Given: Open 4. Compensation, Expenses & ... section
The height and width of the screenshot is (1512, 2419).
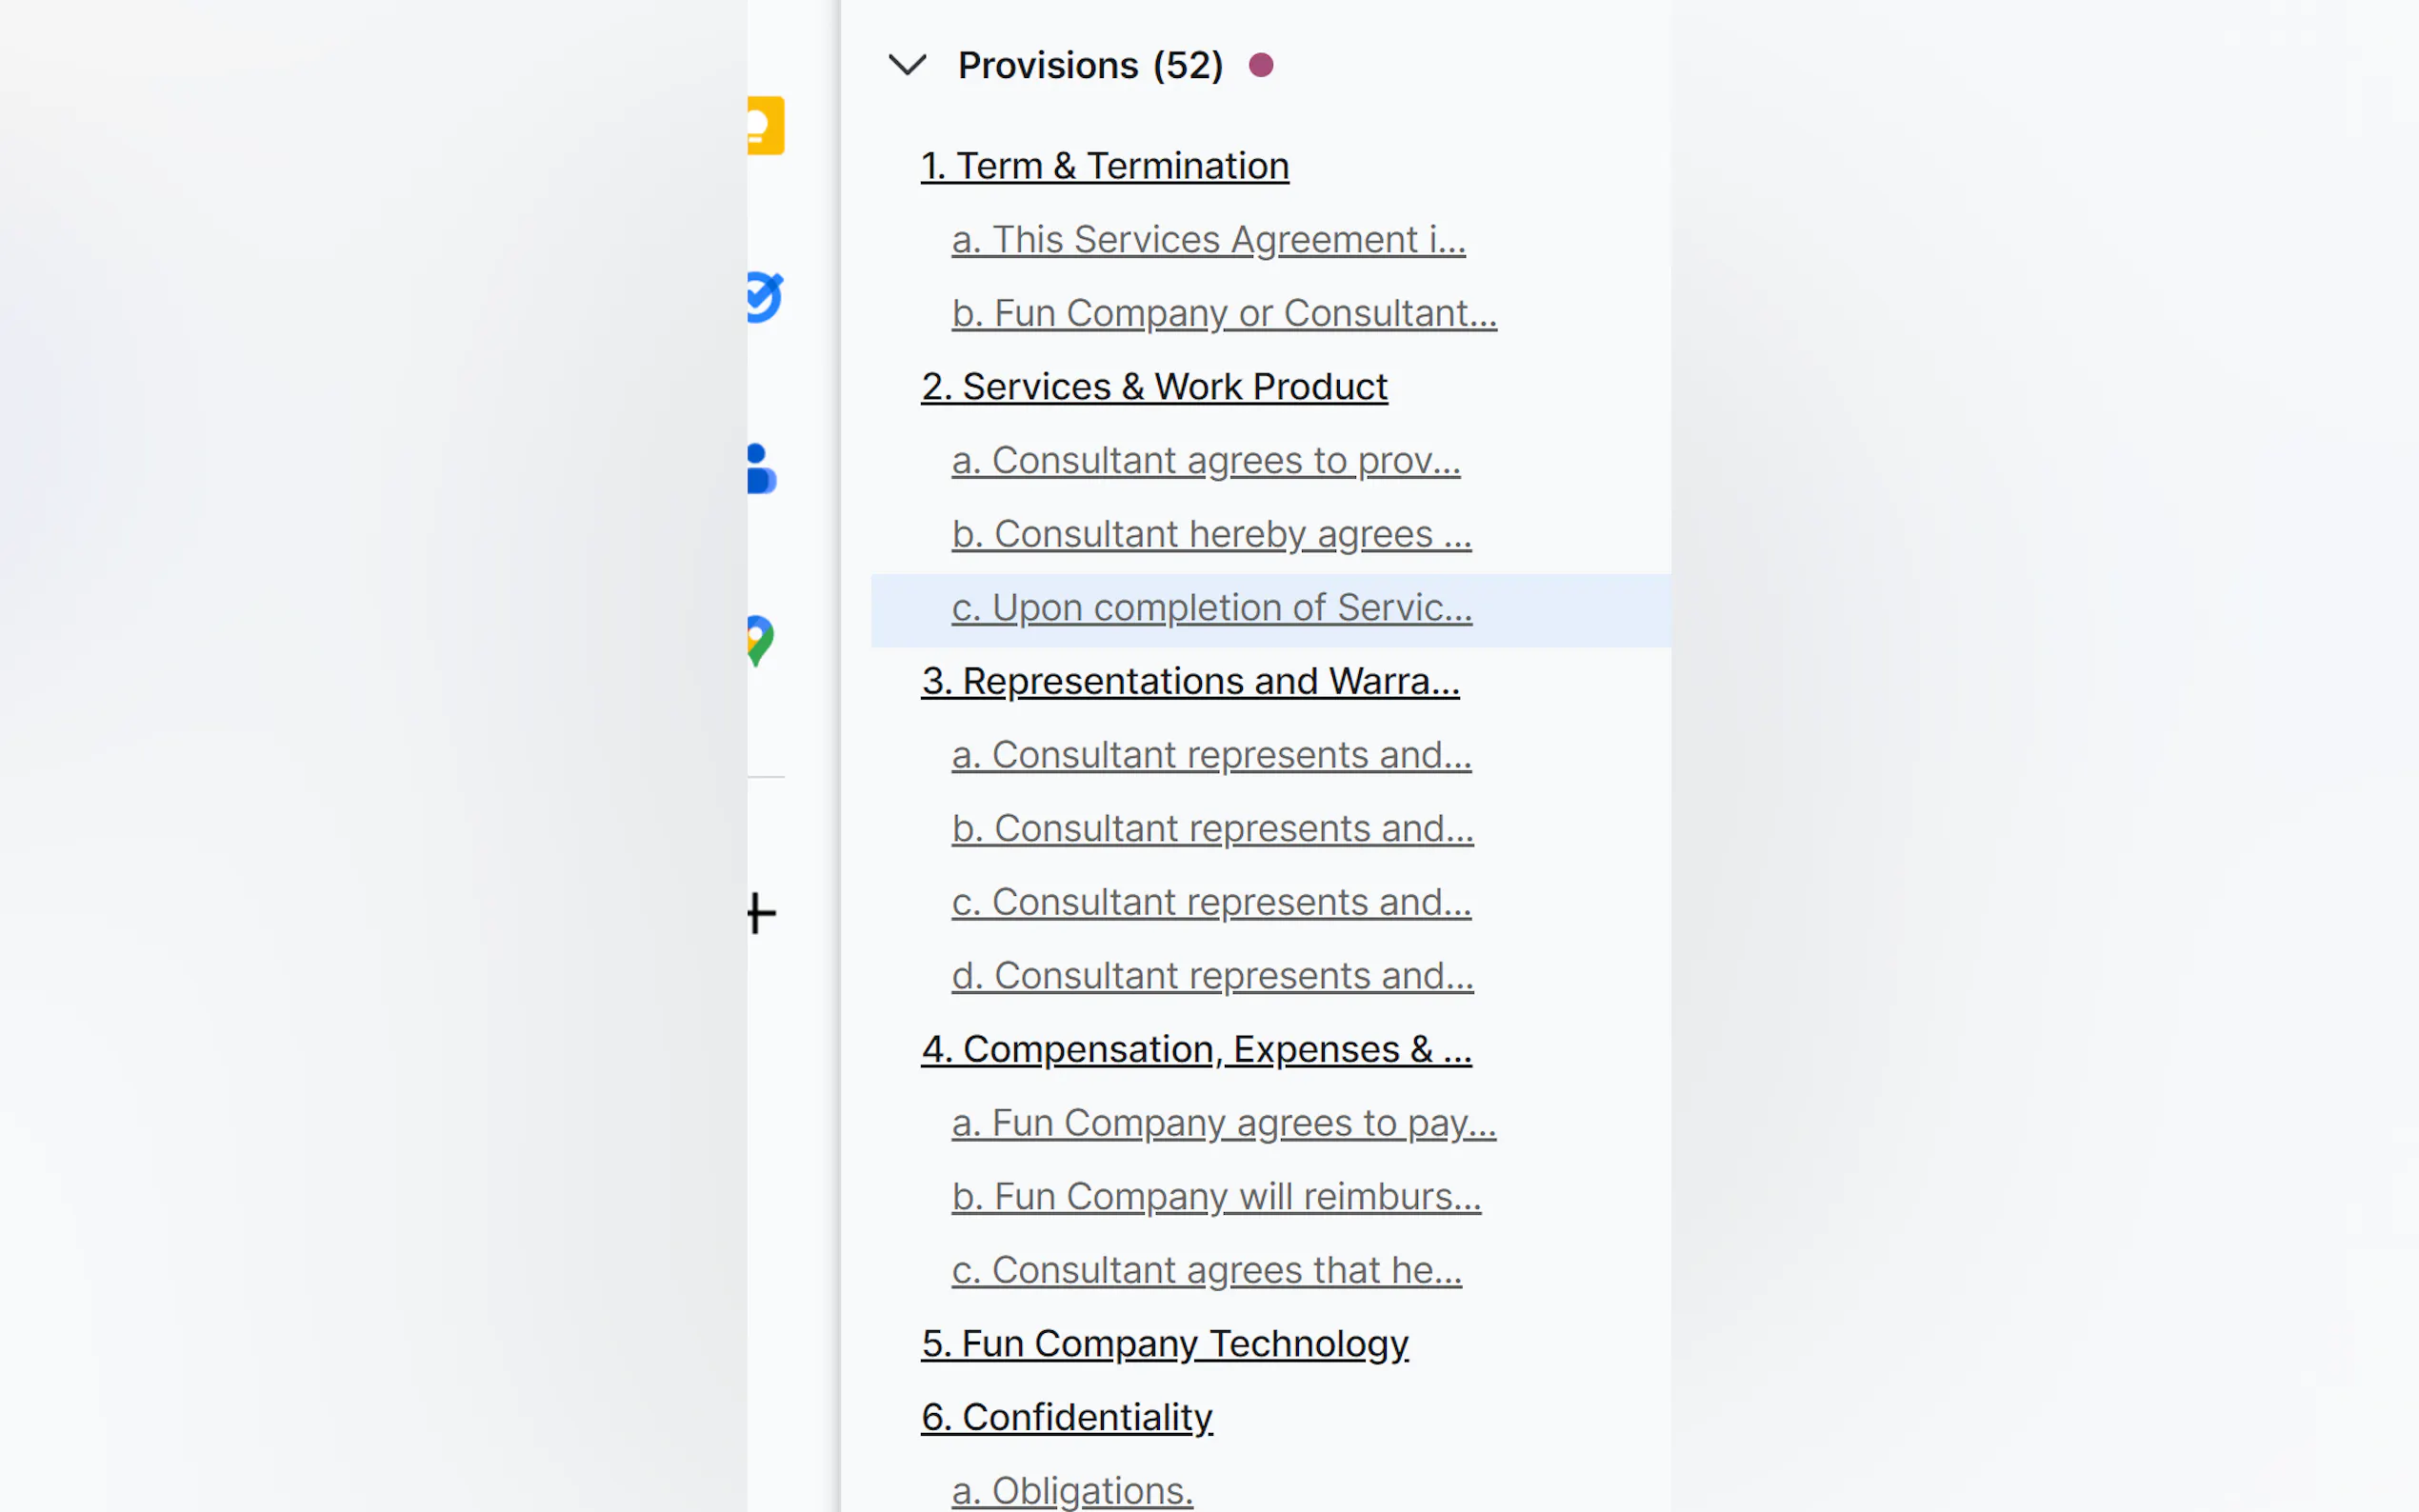Looking at the screenshot, I should (x=1196, y=1049).
